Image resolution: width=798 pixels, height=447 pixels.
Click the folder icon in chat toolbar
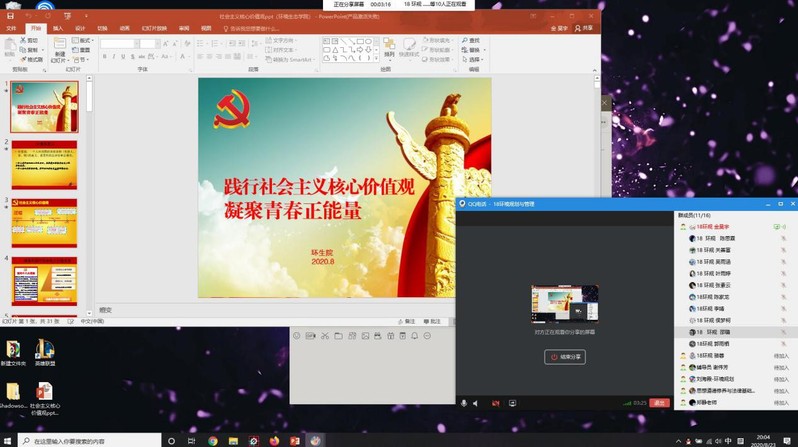point(339,335)
